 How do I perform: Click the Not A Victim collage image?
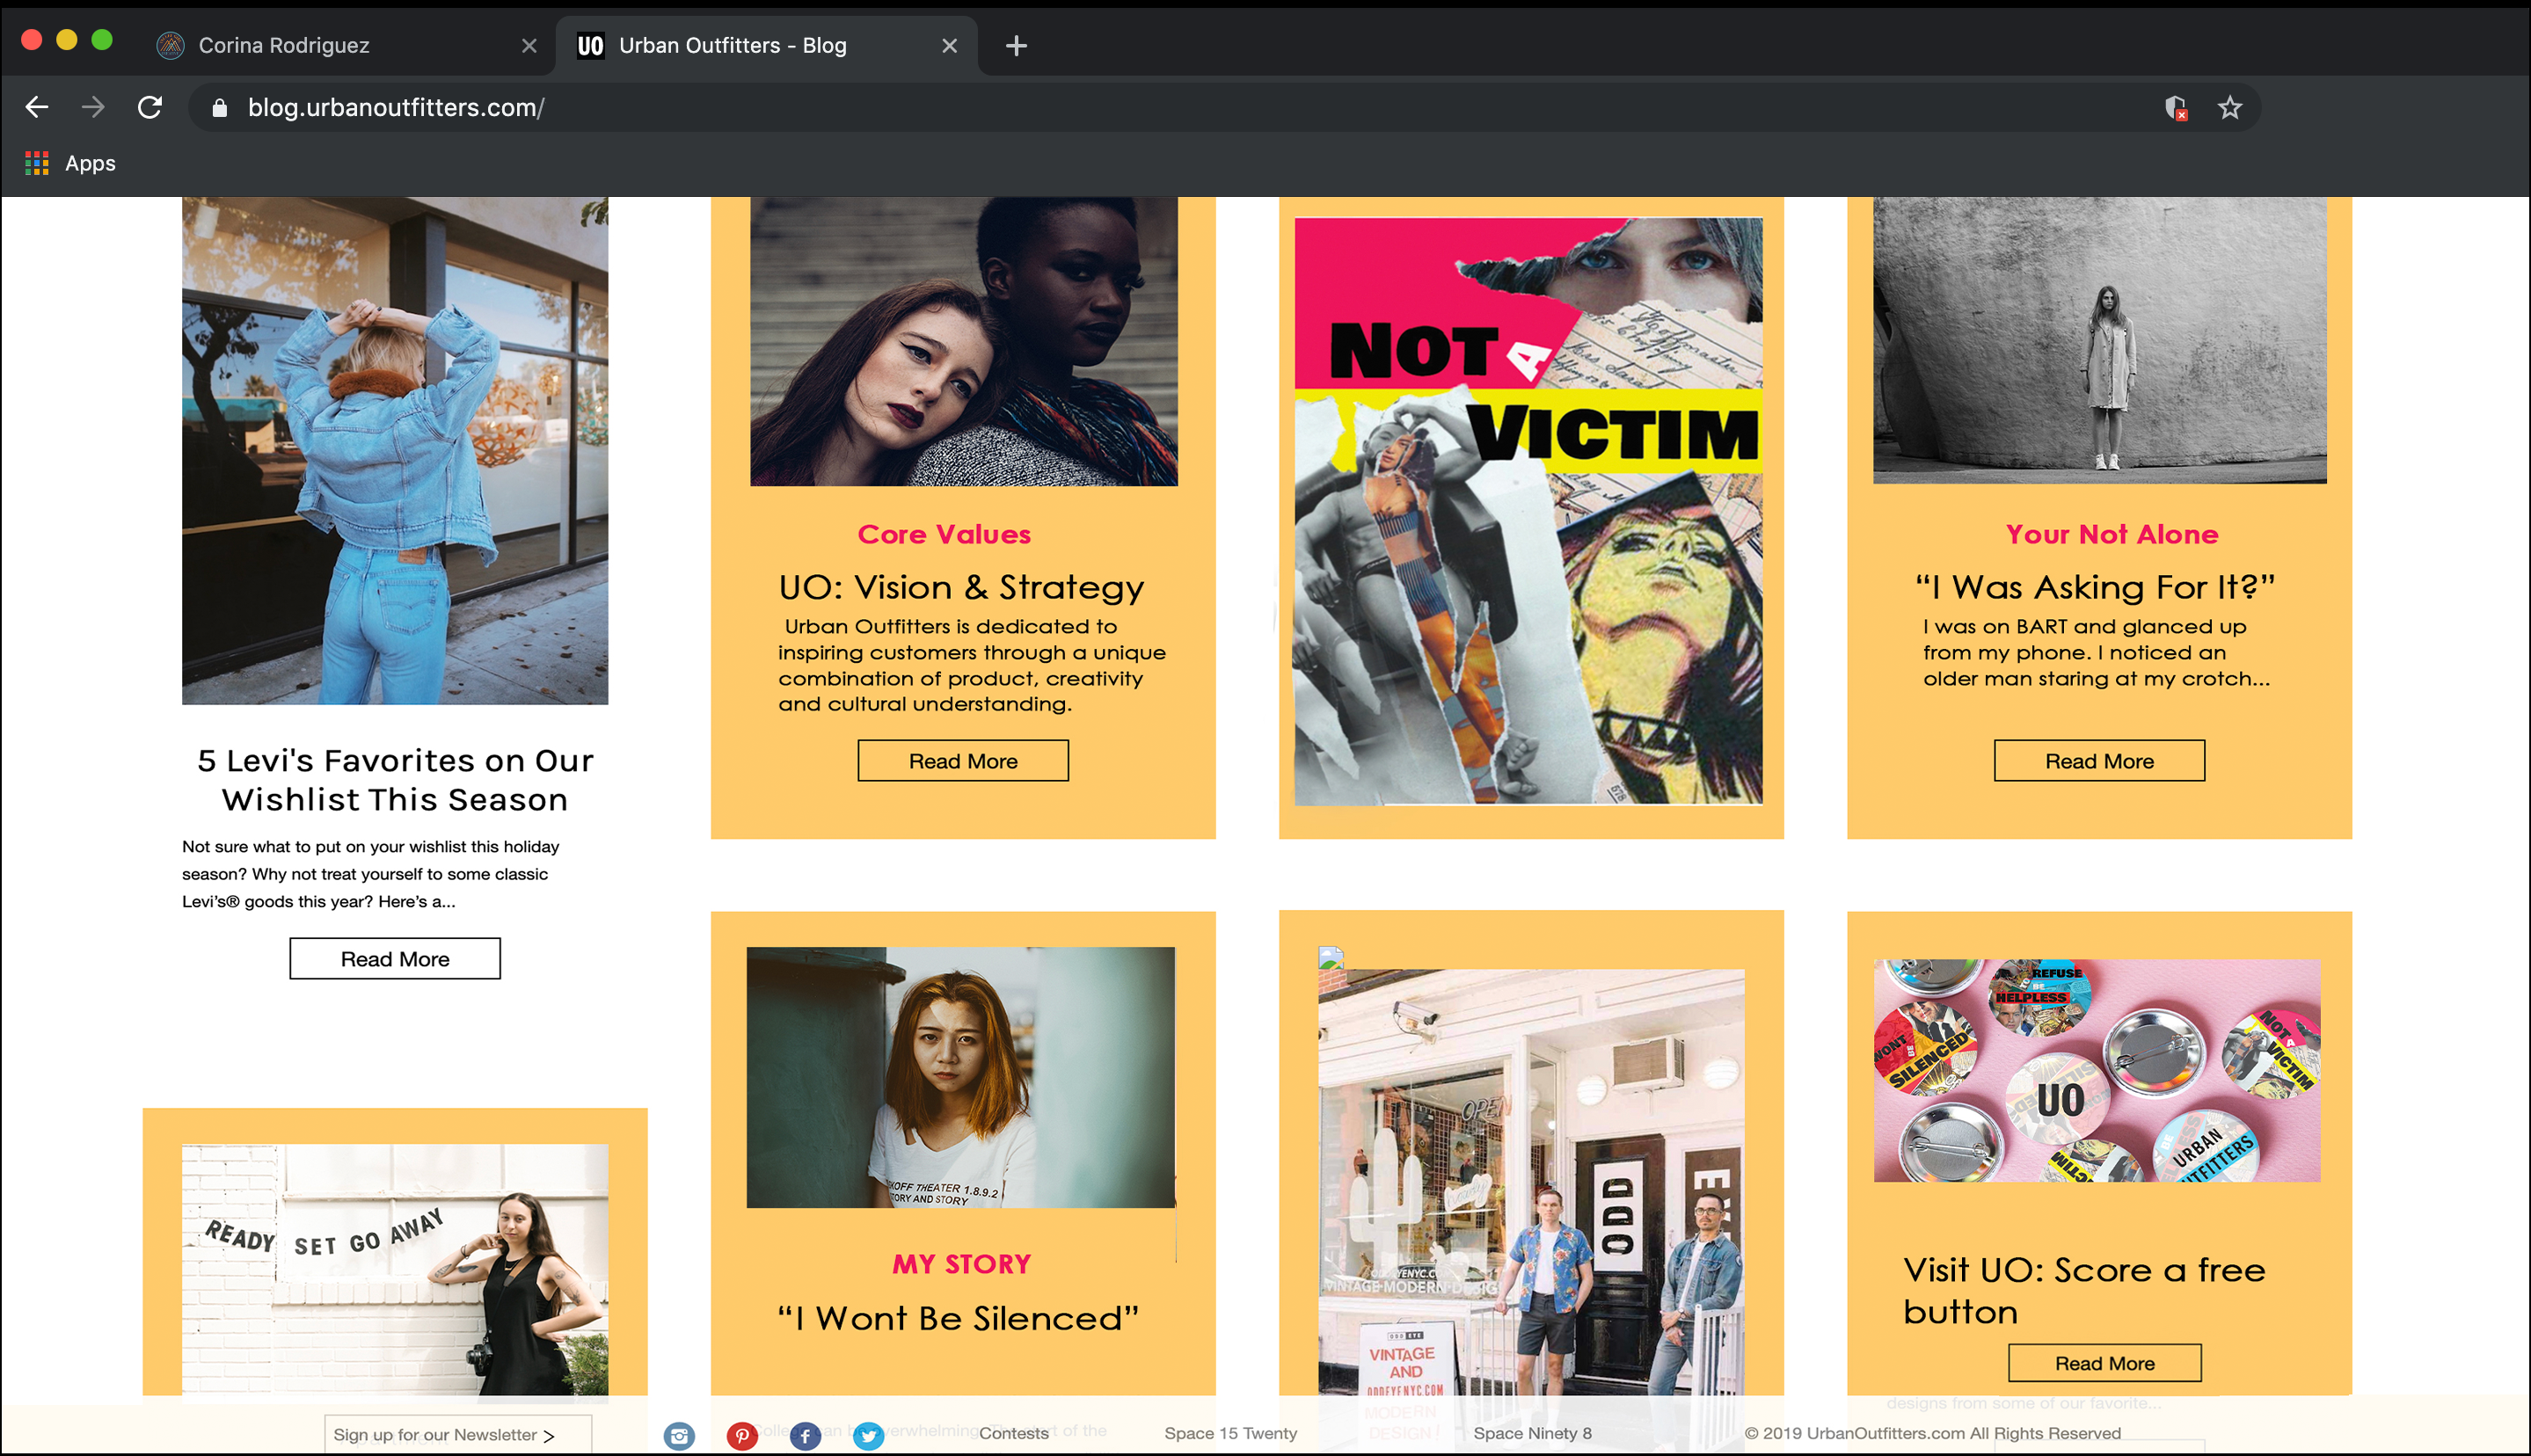click(x=1528, y=511)
